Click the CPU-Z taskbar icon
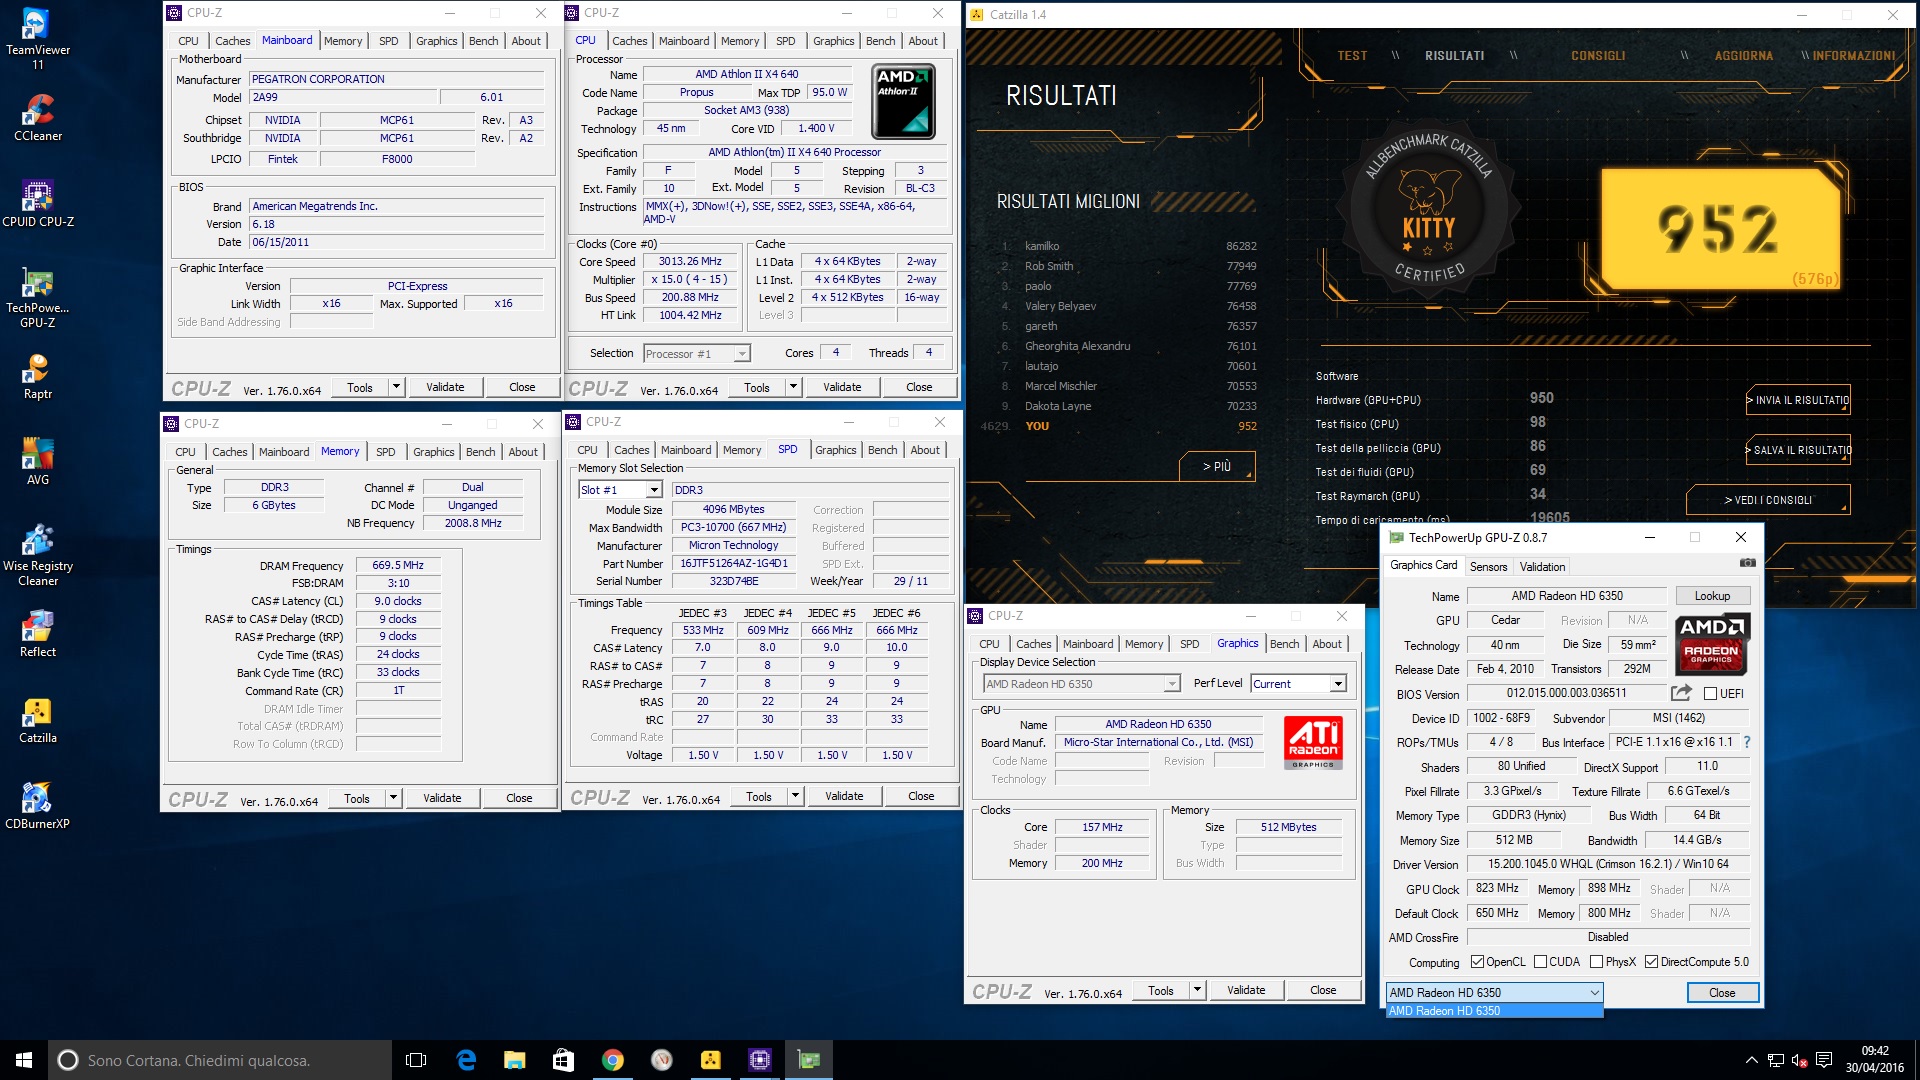The image size is (1920, 1080). pyautogui.click(x=760, y=1060)
